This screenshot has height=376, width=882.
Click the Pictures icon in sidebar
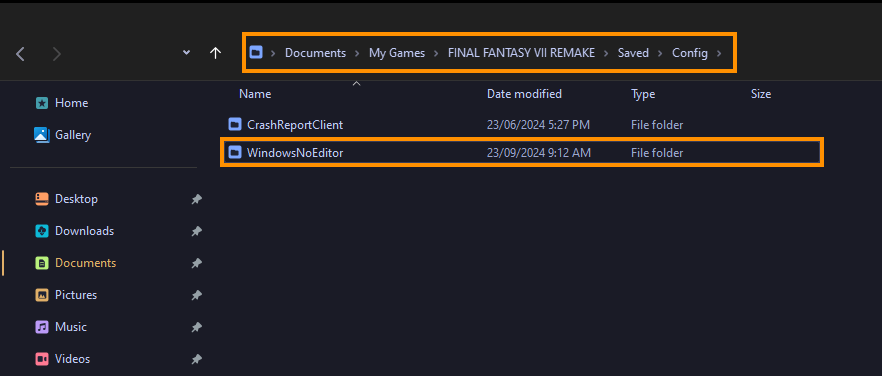click(42, 295)
